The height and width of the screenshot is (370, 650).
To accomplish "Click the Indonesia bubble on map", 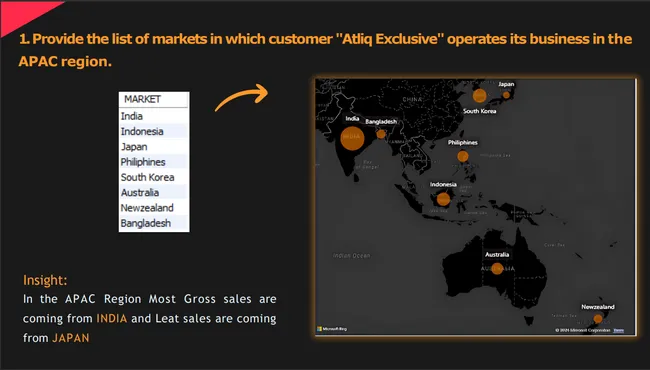I will point(443,199).
